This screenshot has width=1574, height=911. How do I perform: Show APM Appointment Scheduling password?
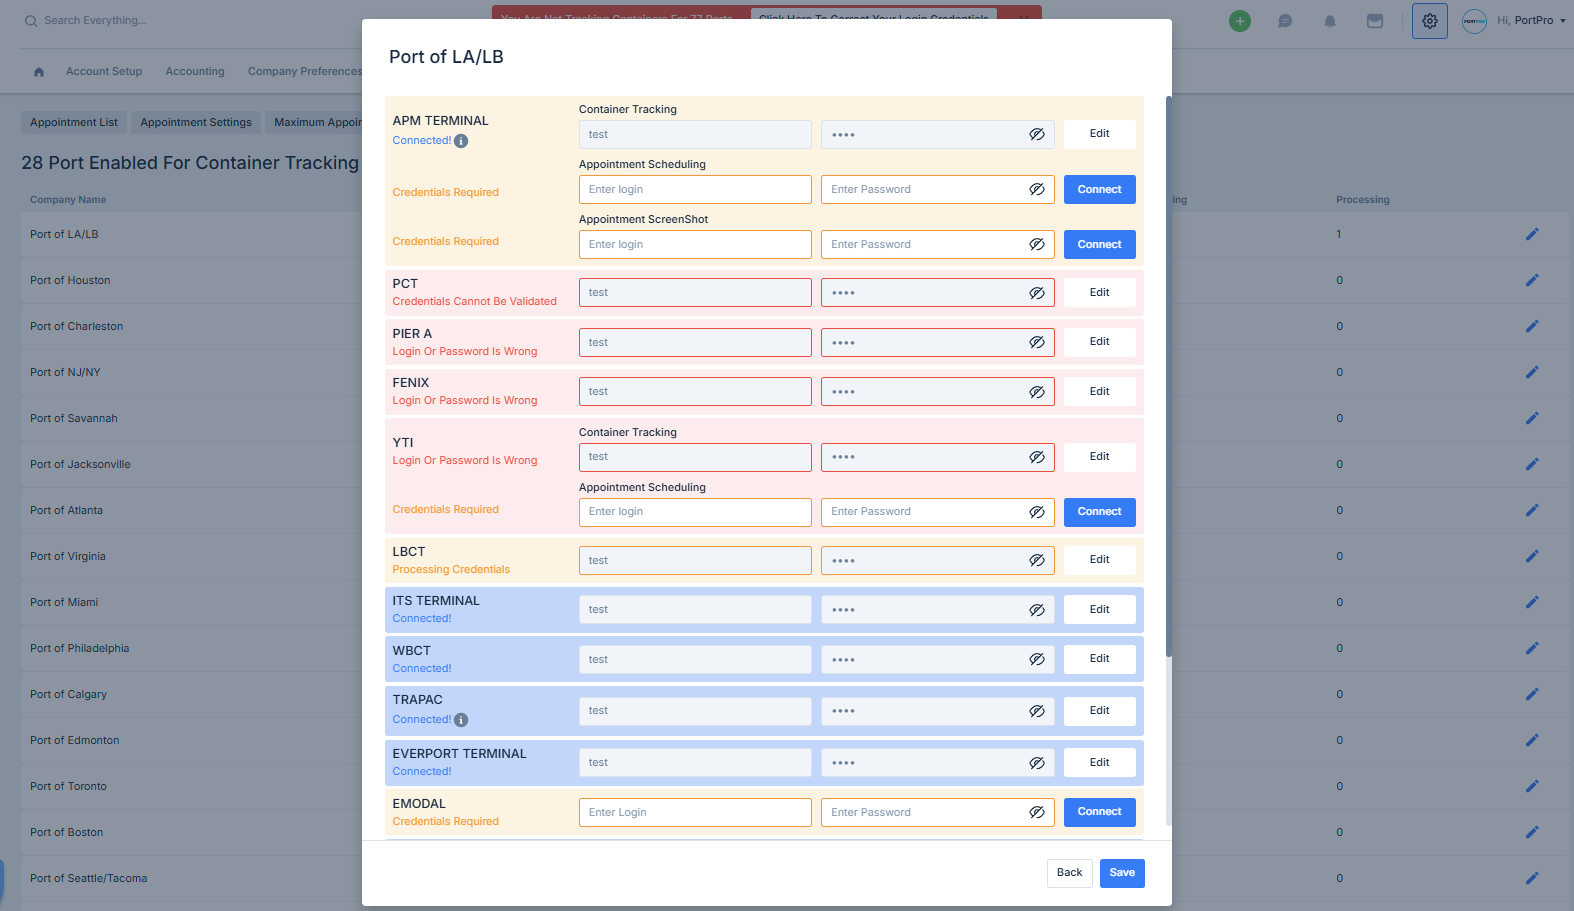pyautogui.click(x=1037, y=189)
